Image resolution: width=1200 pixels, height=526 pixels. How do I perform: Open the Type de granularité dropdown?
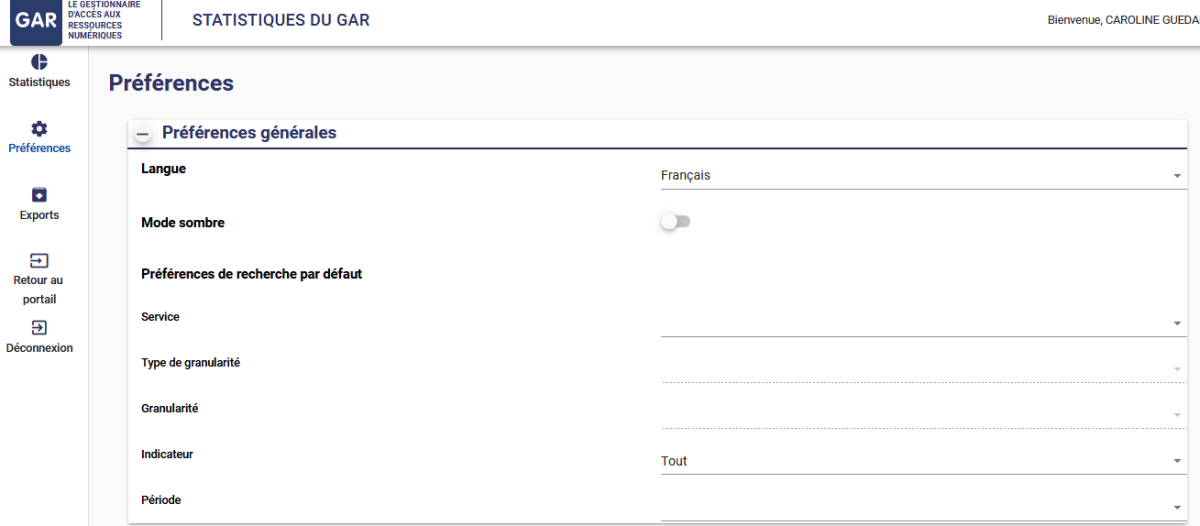(x=920, y=368)
